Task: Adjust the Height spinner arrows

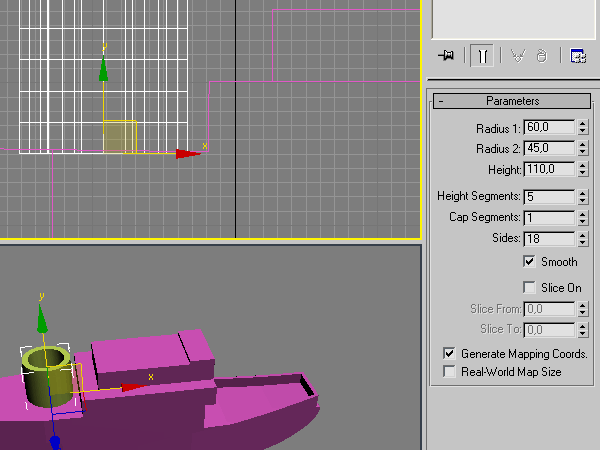Action: [582, 169]
